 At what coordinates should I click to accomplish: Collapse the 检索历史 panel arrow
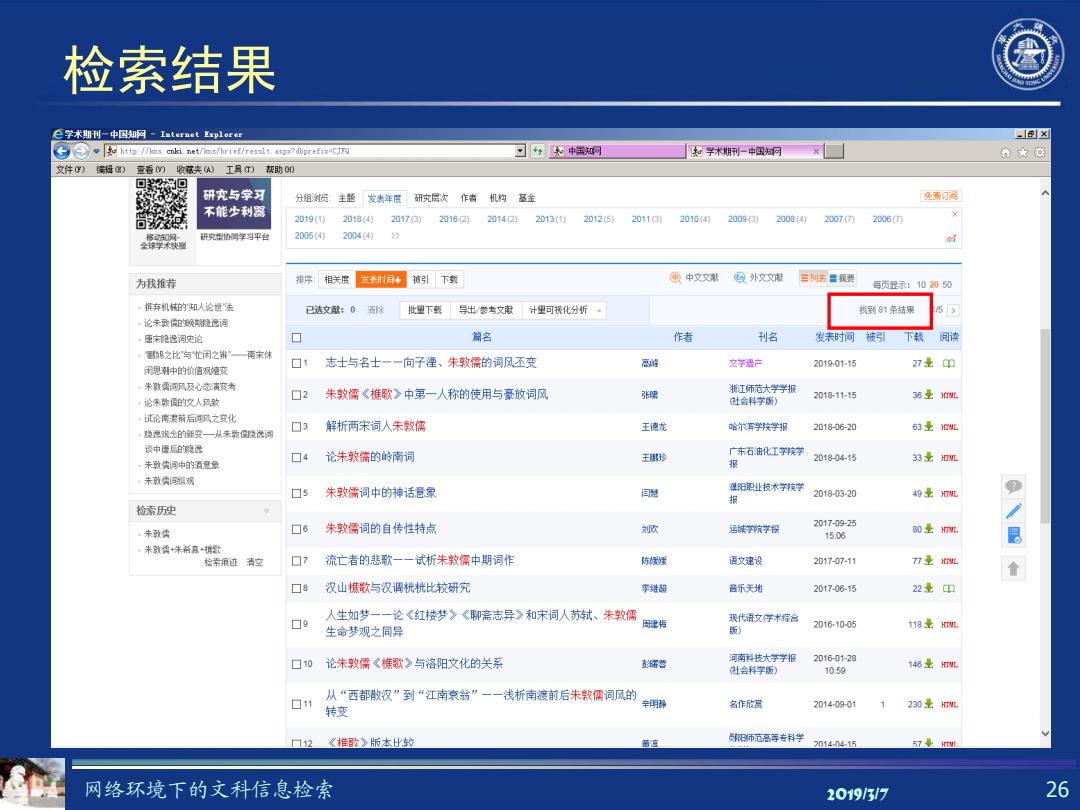pyautogui.click(x=267, y=510)
